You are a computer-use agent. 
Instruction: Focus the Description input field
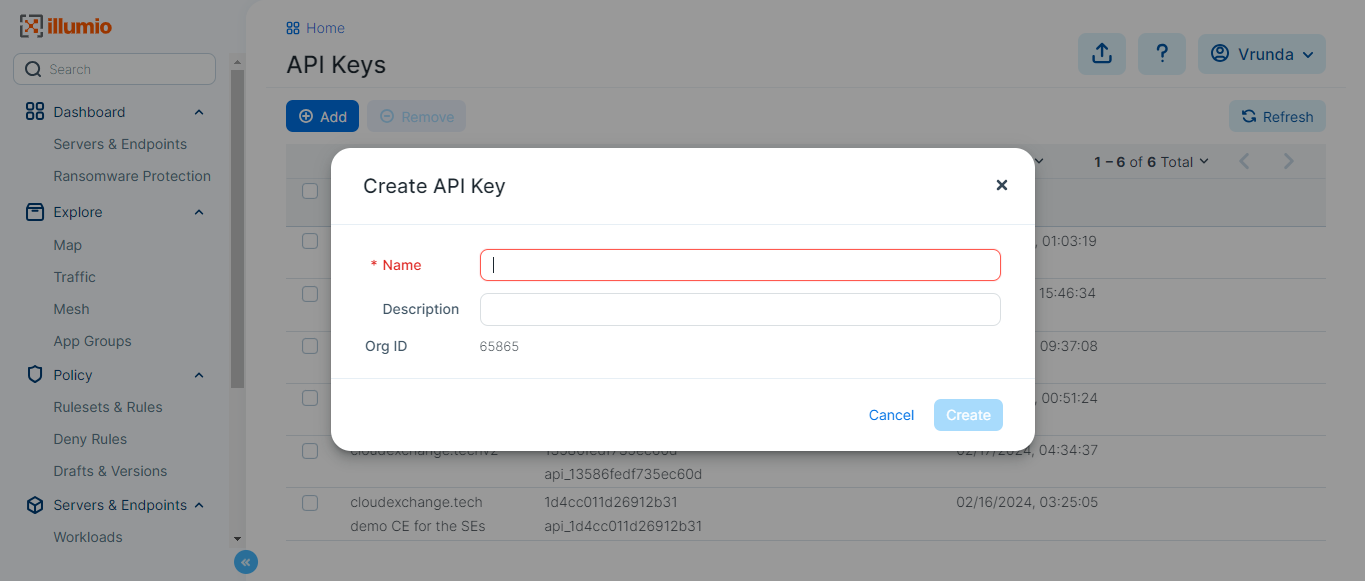tap(740, 309)
